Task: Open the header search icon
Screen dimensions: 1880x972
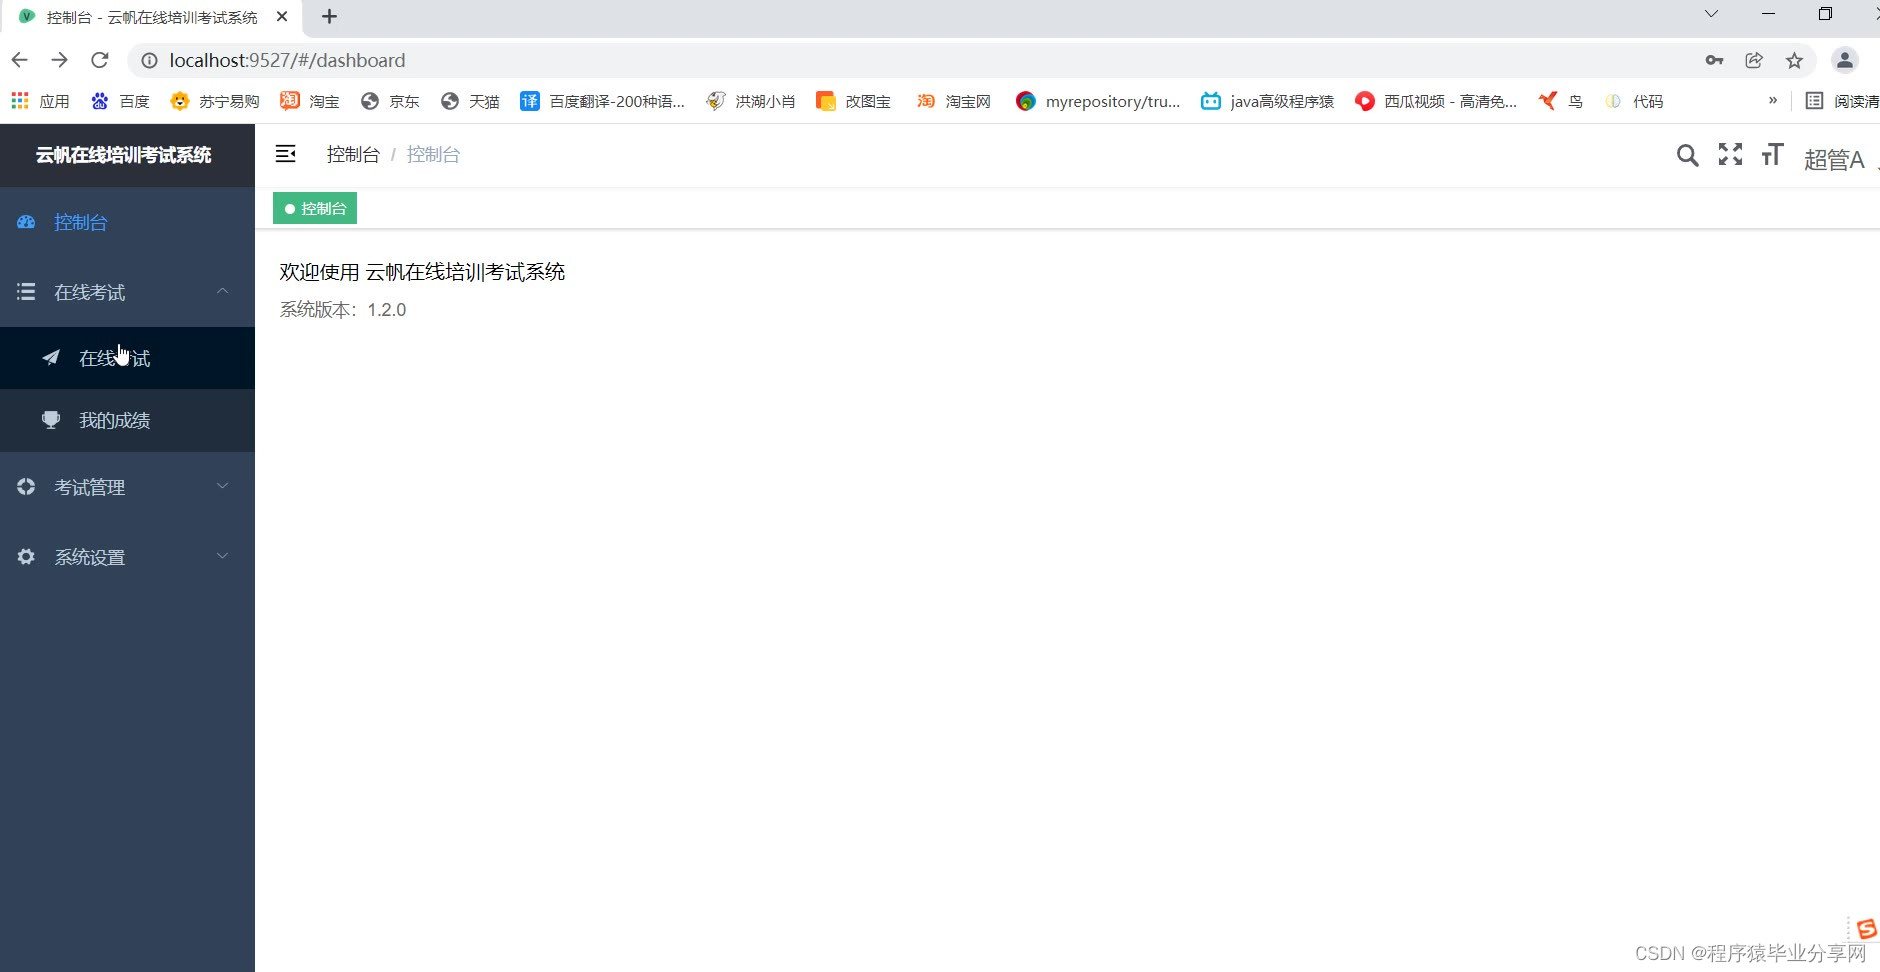Action: (1687, 155)
